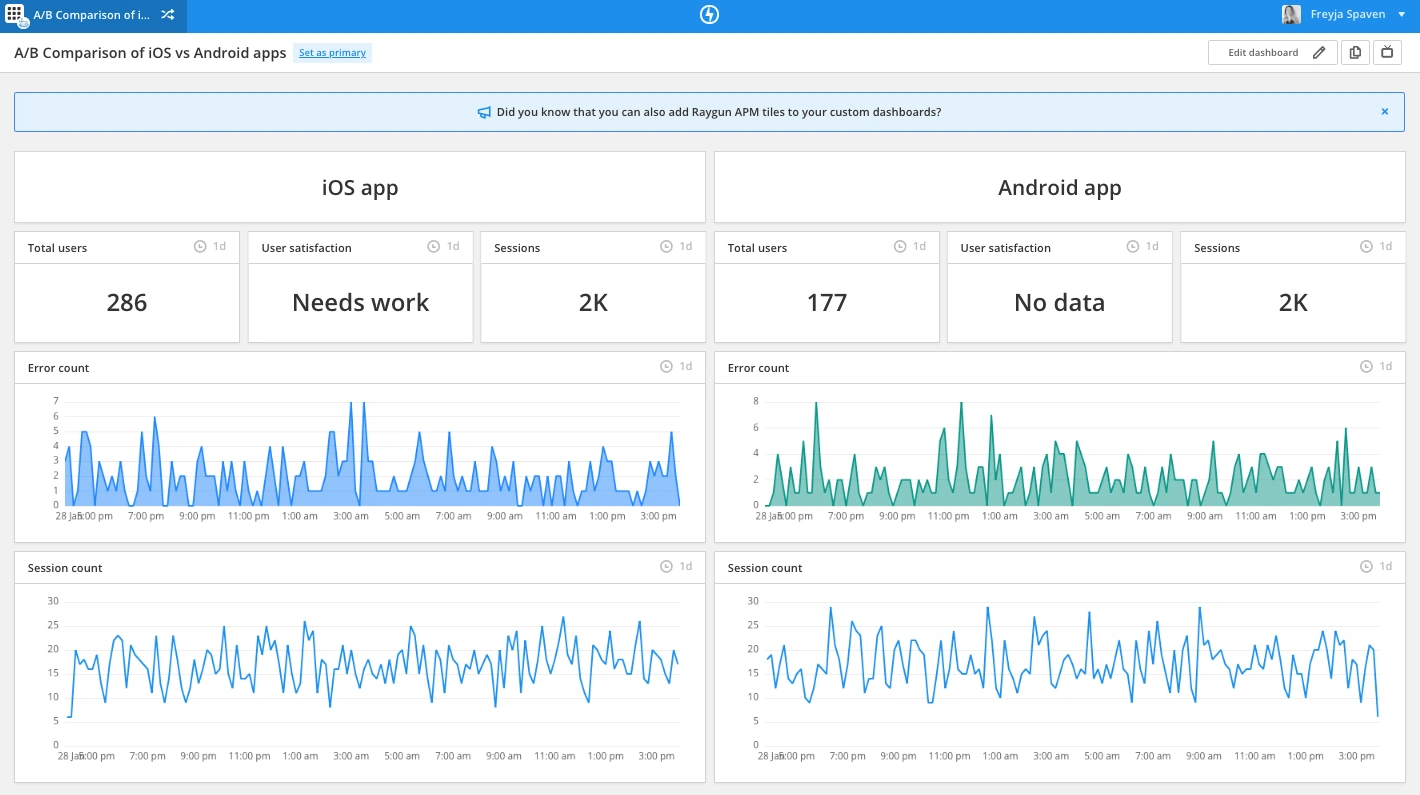Click the No data satisfaction value
Viewport: 1420px width, 795px height.
pos(1060,303)
